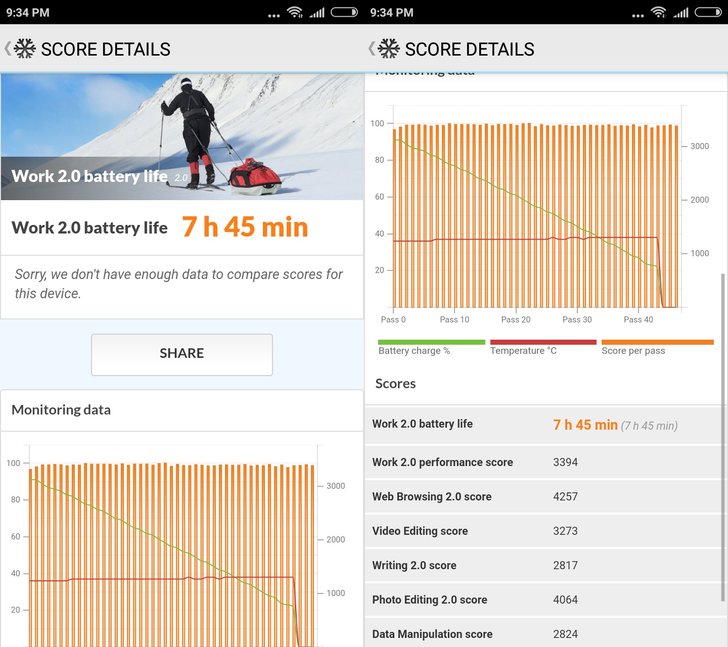Image resolution: width=728 pixels, height=647 pixels.
Task: Tap the orange Score per pass legend bar
Action: point(657,342)
